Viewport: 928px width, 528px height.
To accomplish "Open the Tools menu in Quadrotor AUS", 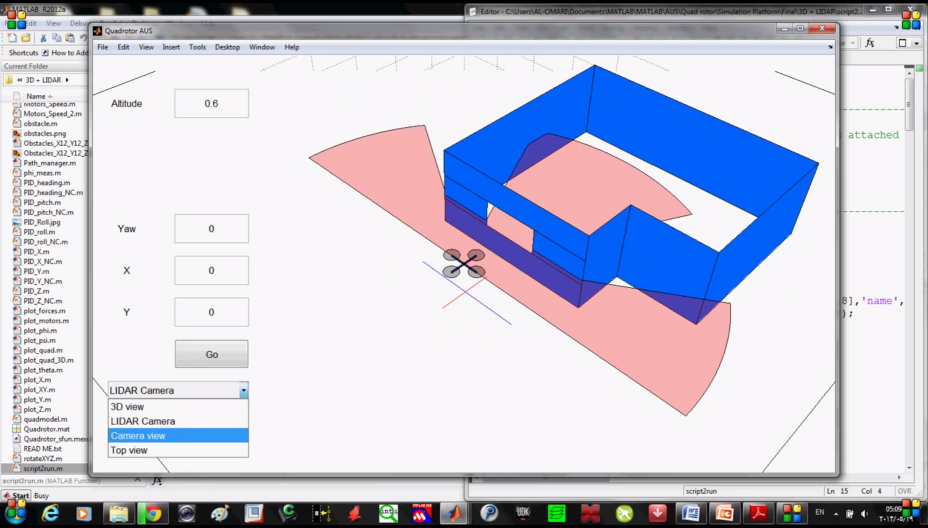I will pos(197,47).
